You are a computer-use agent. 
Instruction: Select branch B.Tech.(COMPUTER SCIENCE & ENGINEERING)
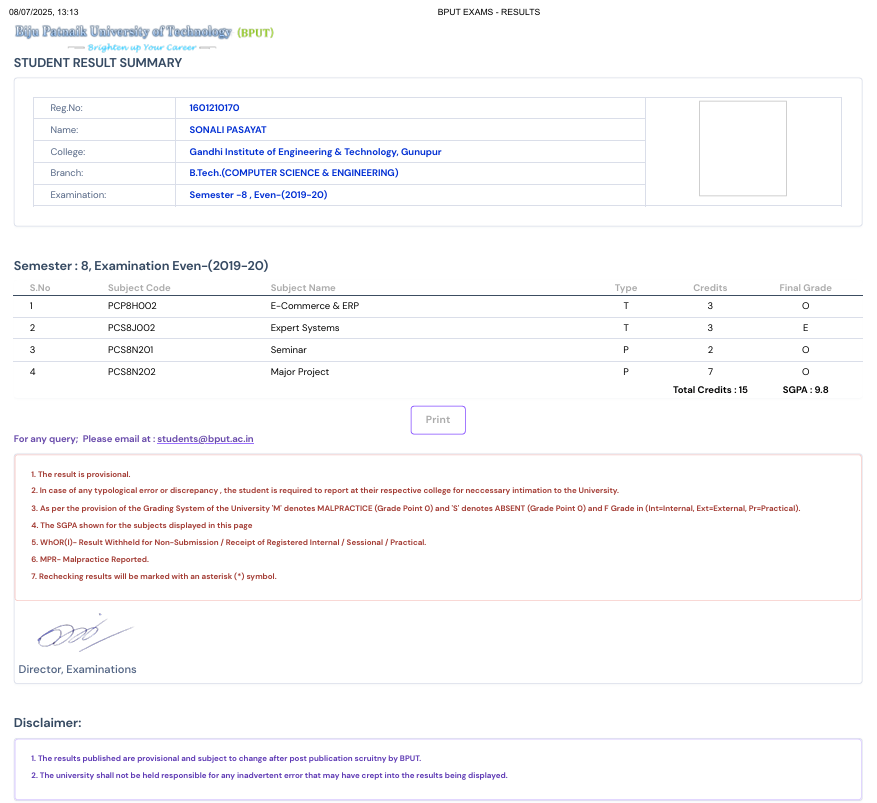point(294,173)
